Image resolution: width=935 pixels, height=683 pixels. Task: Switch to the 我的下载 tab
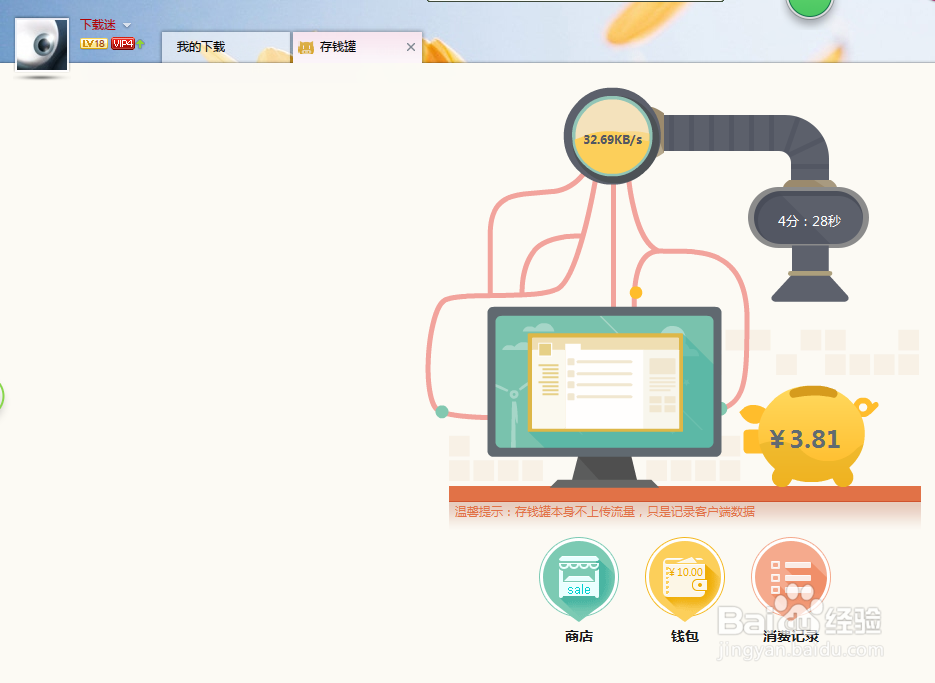tap(225, 47)
